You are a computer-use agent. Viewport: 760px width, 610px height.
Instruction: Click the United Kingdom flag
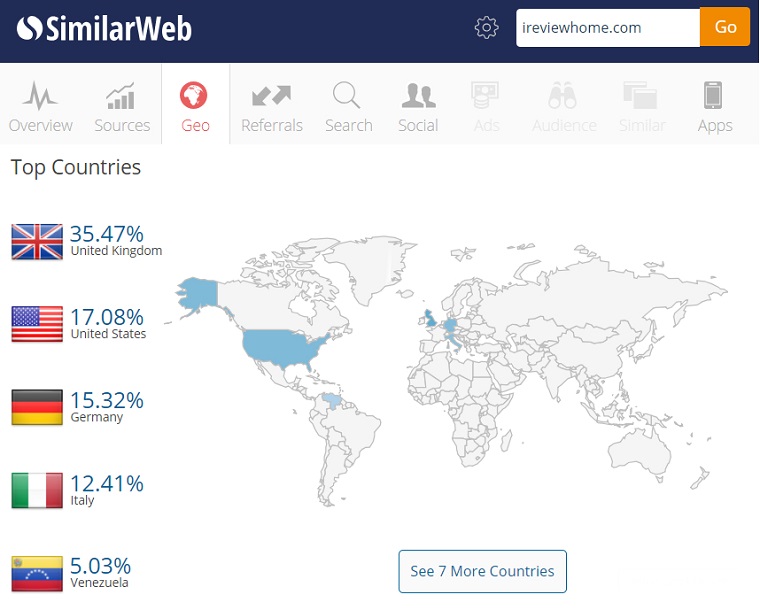[x=37, y=242]
